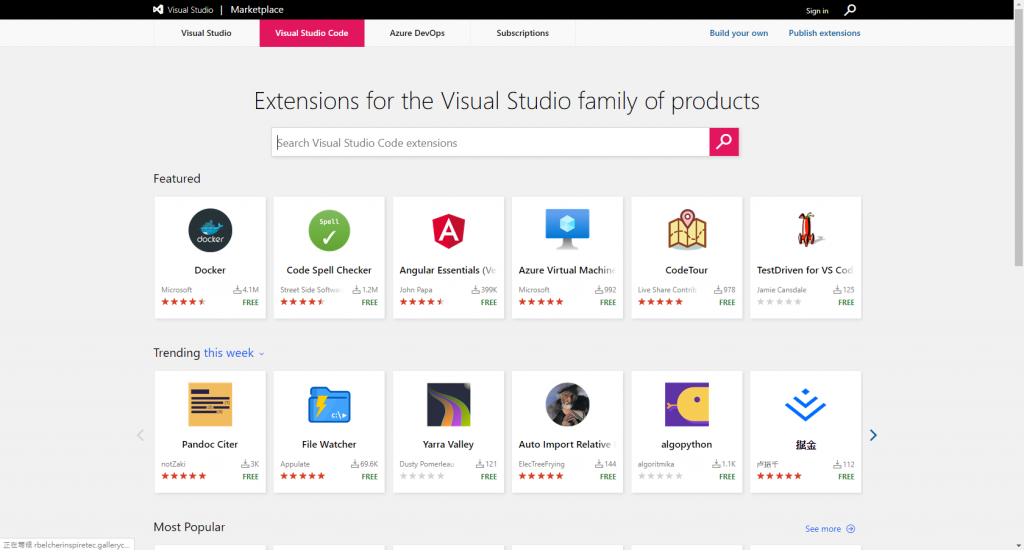Click CodeTour star rating
This screenshot has height=550, width=1024.
pyautogui.click(x=660, y=302)
